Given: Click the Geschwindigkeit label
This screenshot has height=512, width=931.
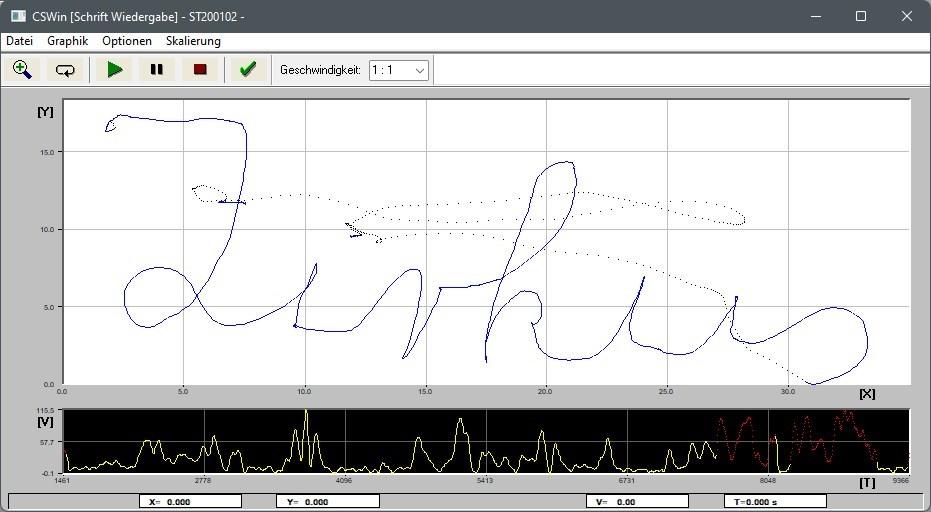Looking at the screenshot, I should pyautogui.click(x=320, y=70).
